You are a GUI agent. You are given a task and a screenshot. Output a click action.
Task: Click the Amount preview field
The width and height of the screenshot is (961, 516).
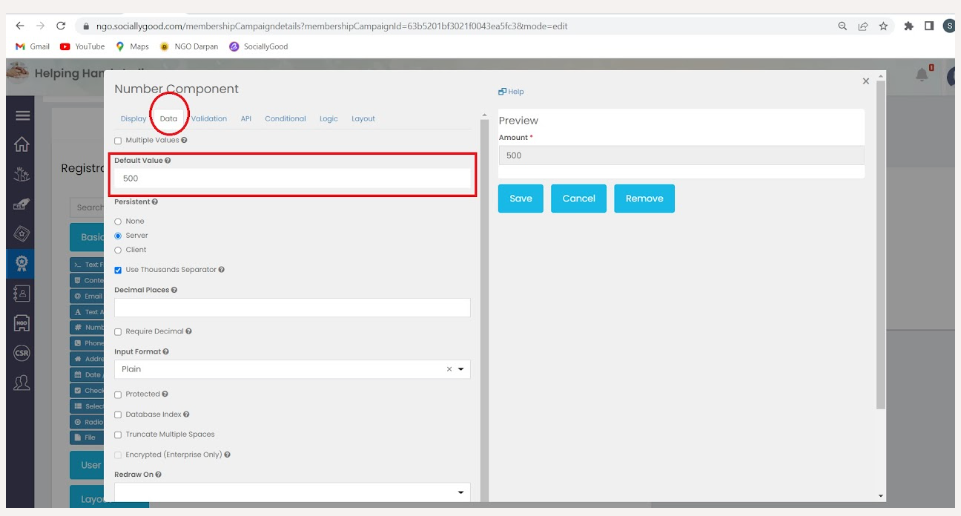pos(681,156)
